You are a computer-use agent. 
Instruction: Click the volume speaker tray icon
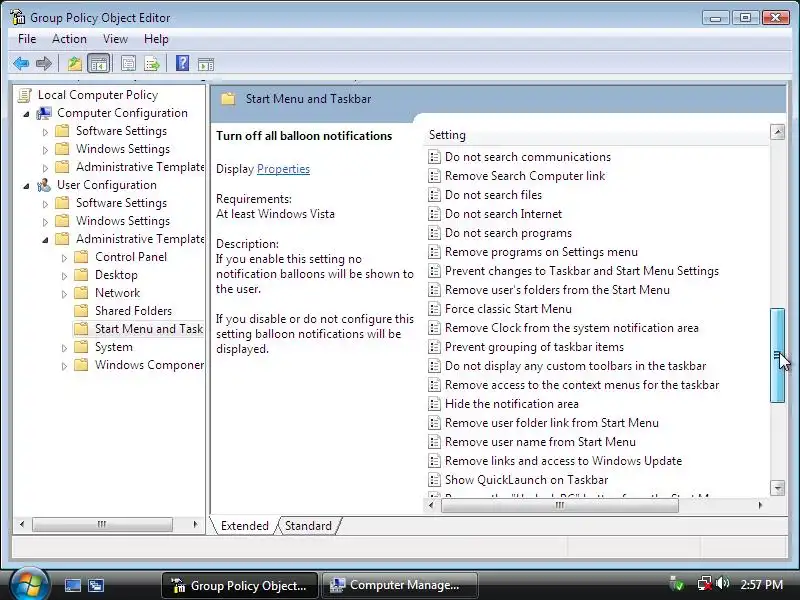722,583
